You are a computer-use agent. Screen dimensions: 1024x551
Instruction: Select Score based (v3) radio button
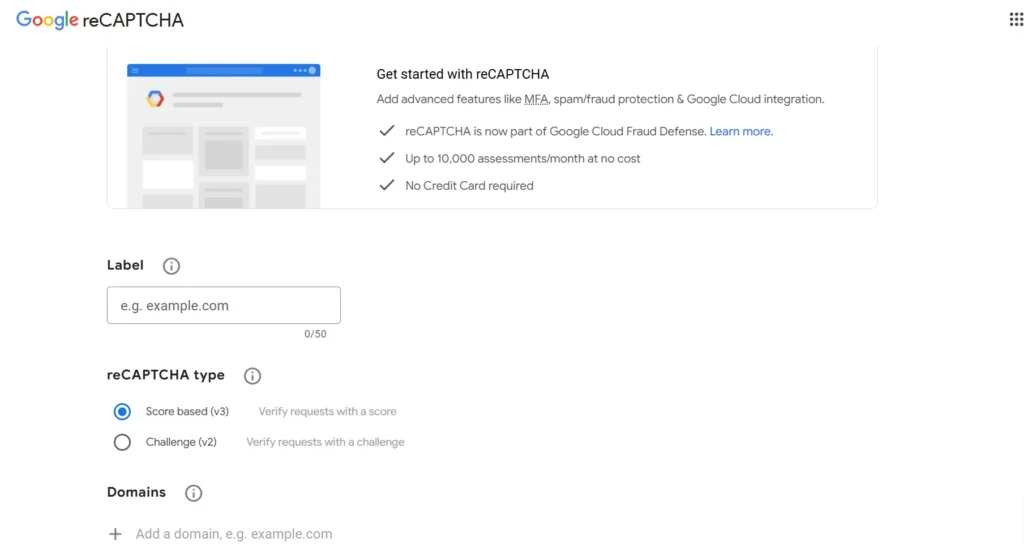[122, 411]
